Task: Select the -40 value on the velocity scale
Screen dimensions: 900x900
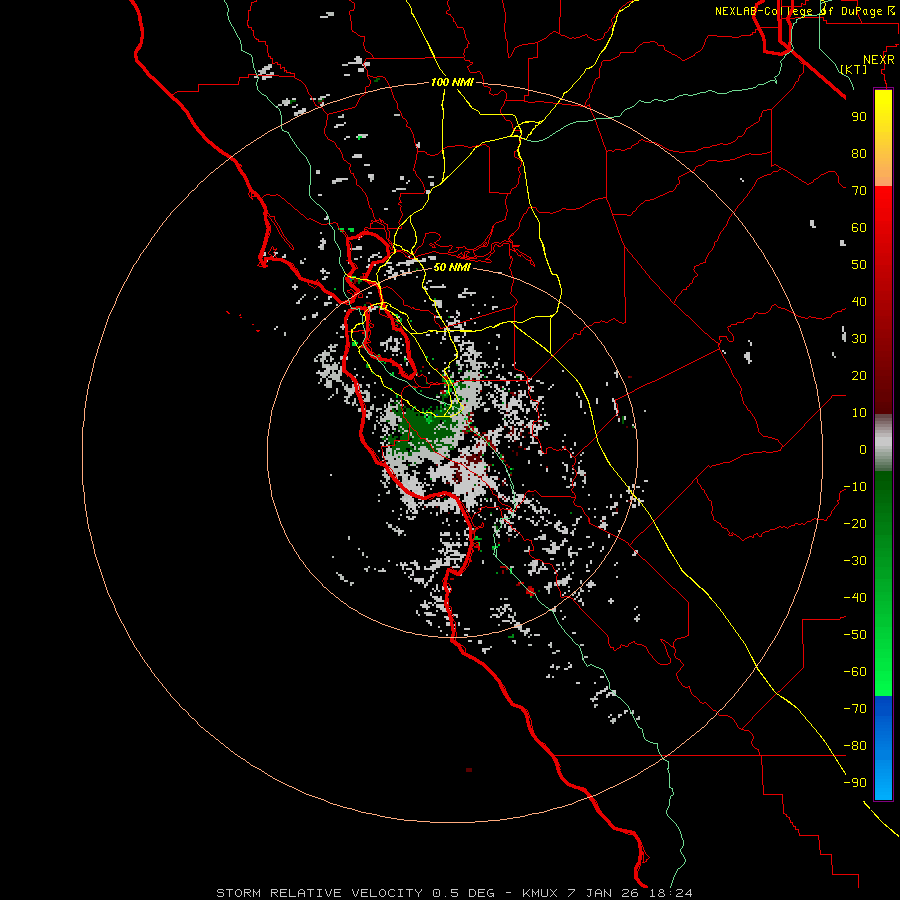Action: (x=855, y=598)
